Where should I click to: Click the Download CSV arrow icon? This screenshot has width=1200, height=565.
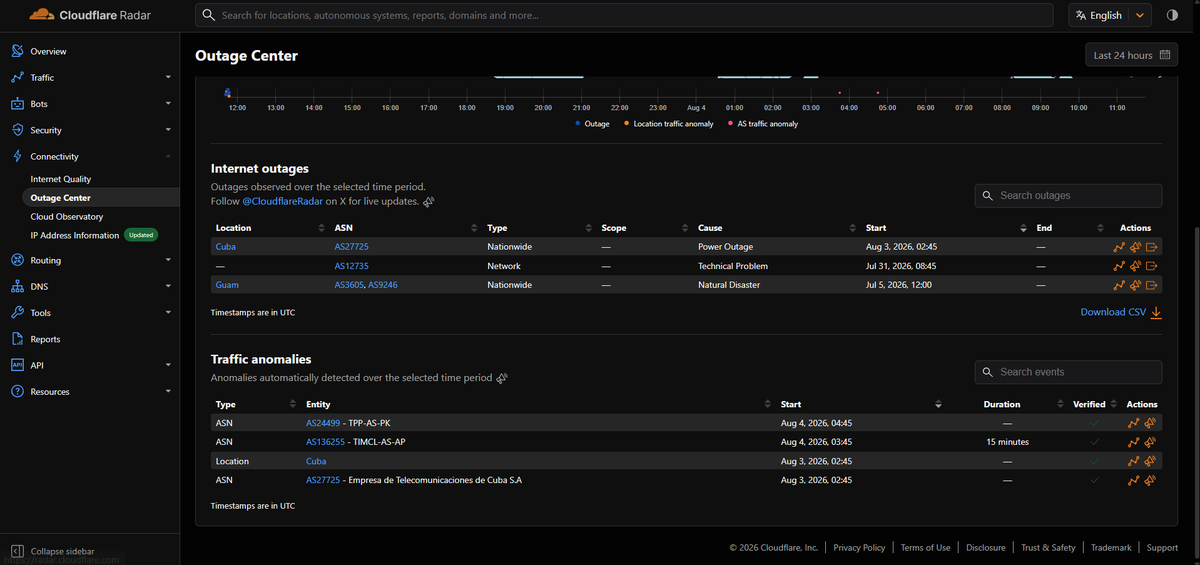1156,312
